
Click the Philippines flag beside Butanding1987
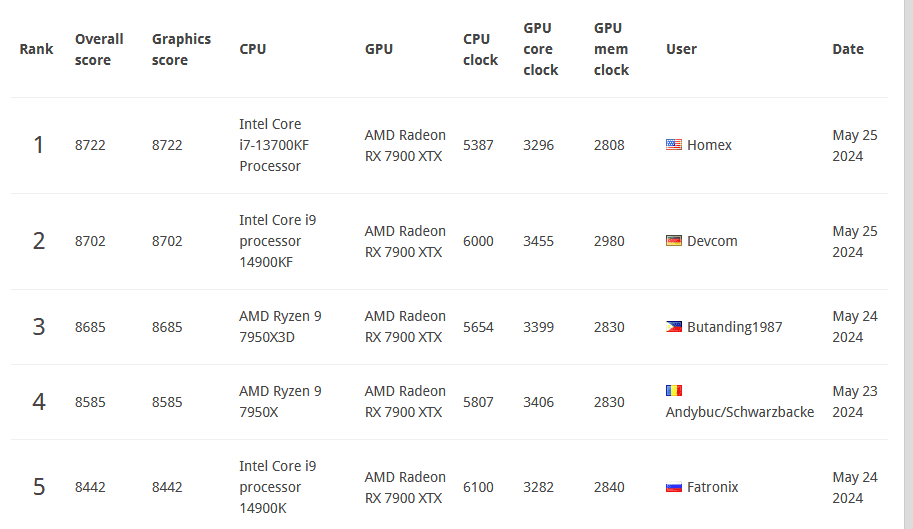[674, 326]
